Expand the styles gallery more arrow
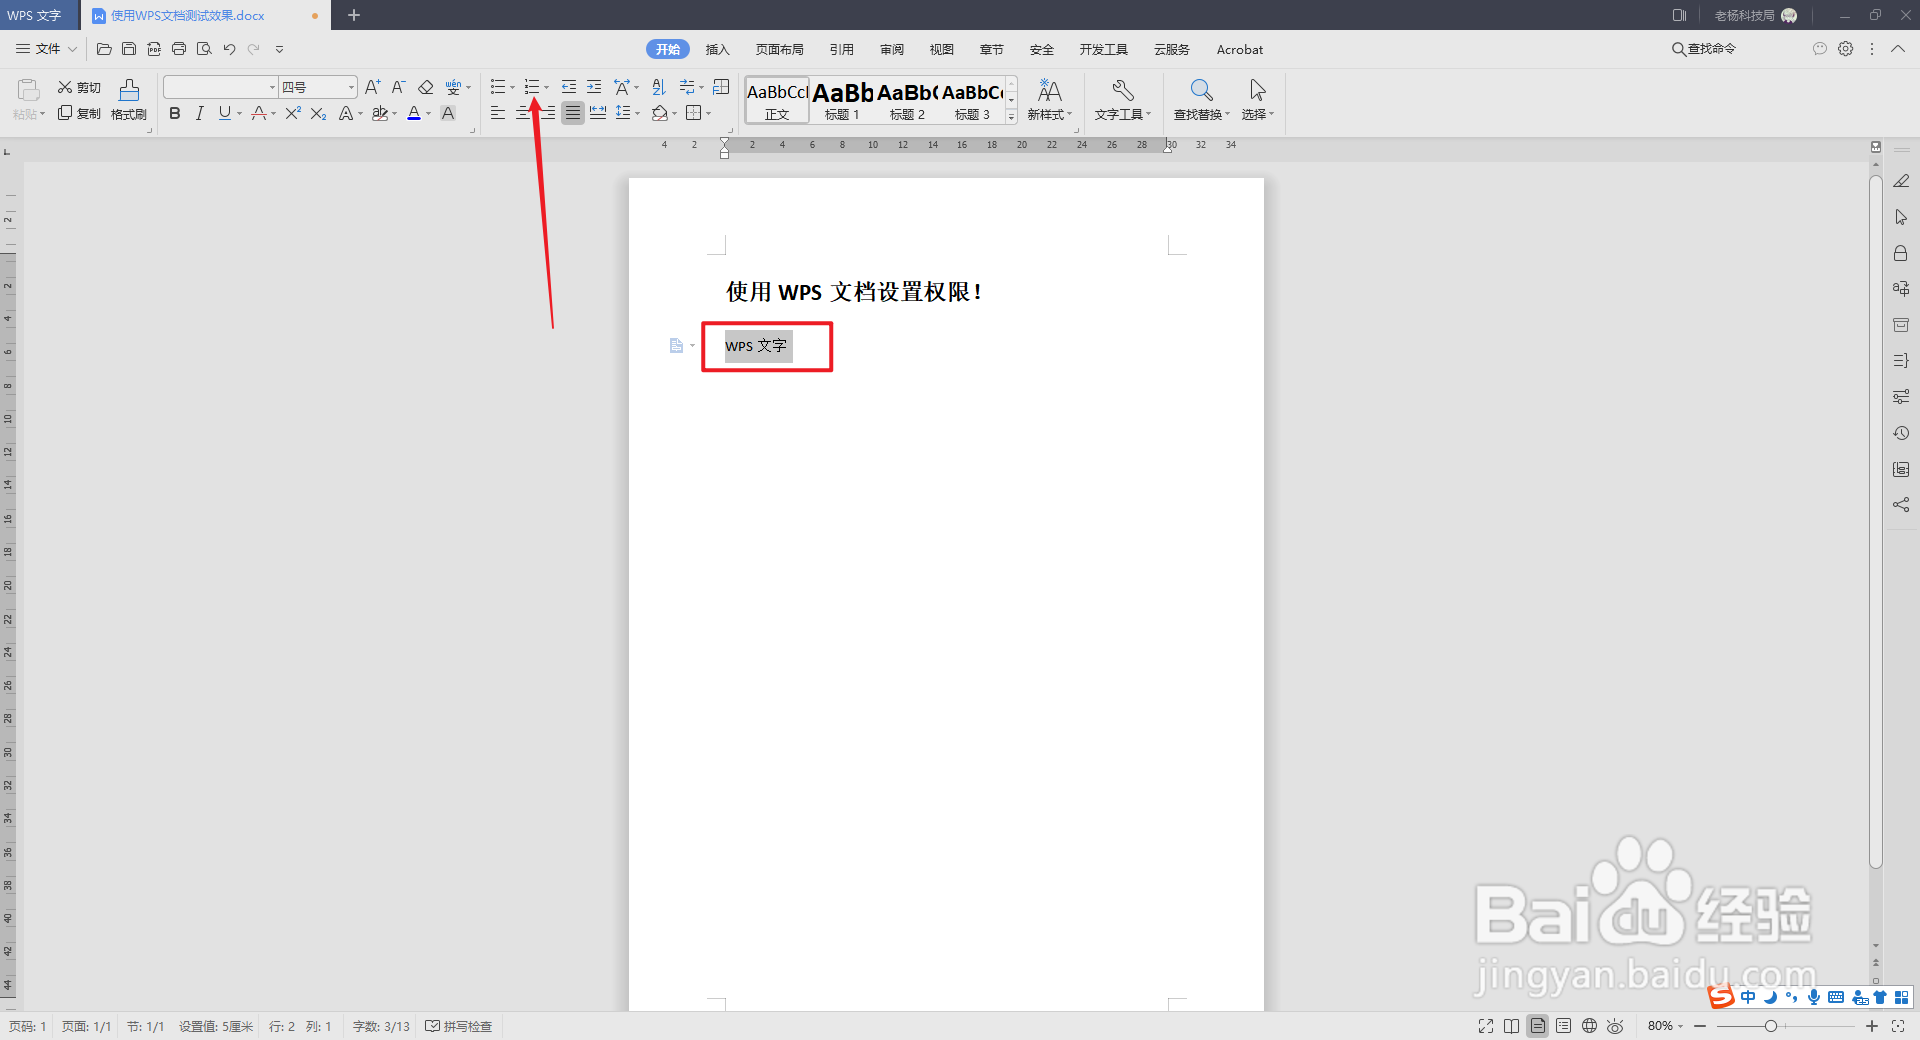This screenshot has width=1920, height=1040. (1011, 117)
